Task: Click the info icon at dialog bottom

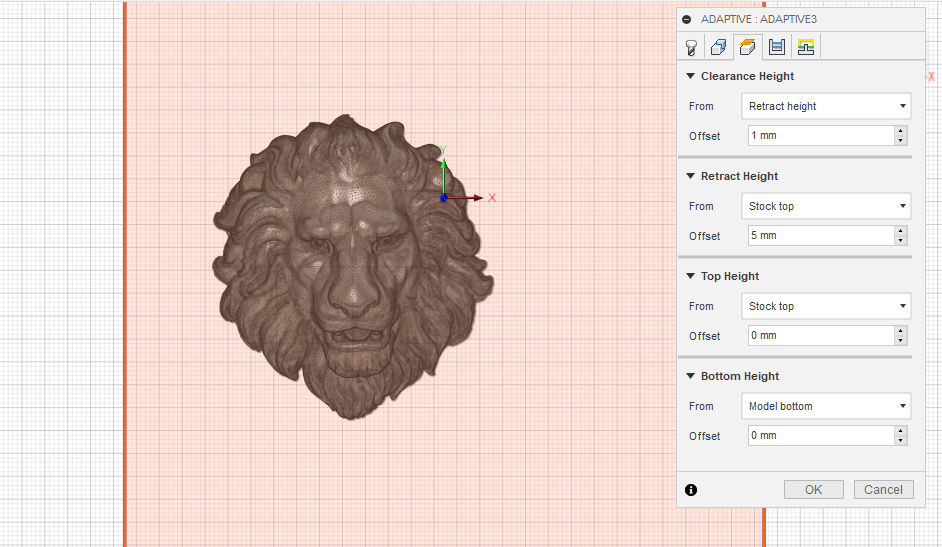Action: tap(690, 490)
